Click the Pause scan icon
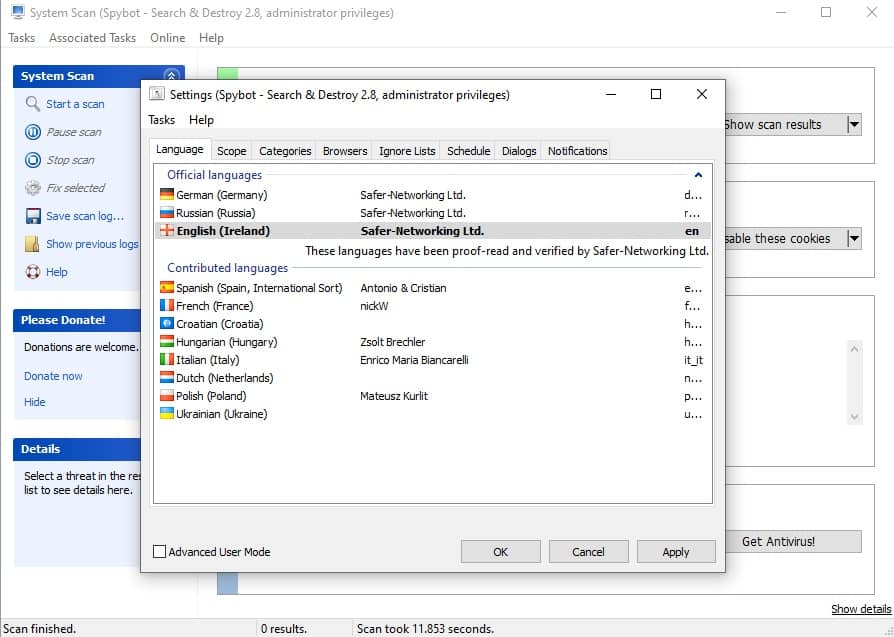Image resolution: width=894 pixels, height=637 pixels. [x=32, y=132]
